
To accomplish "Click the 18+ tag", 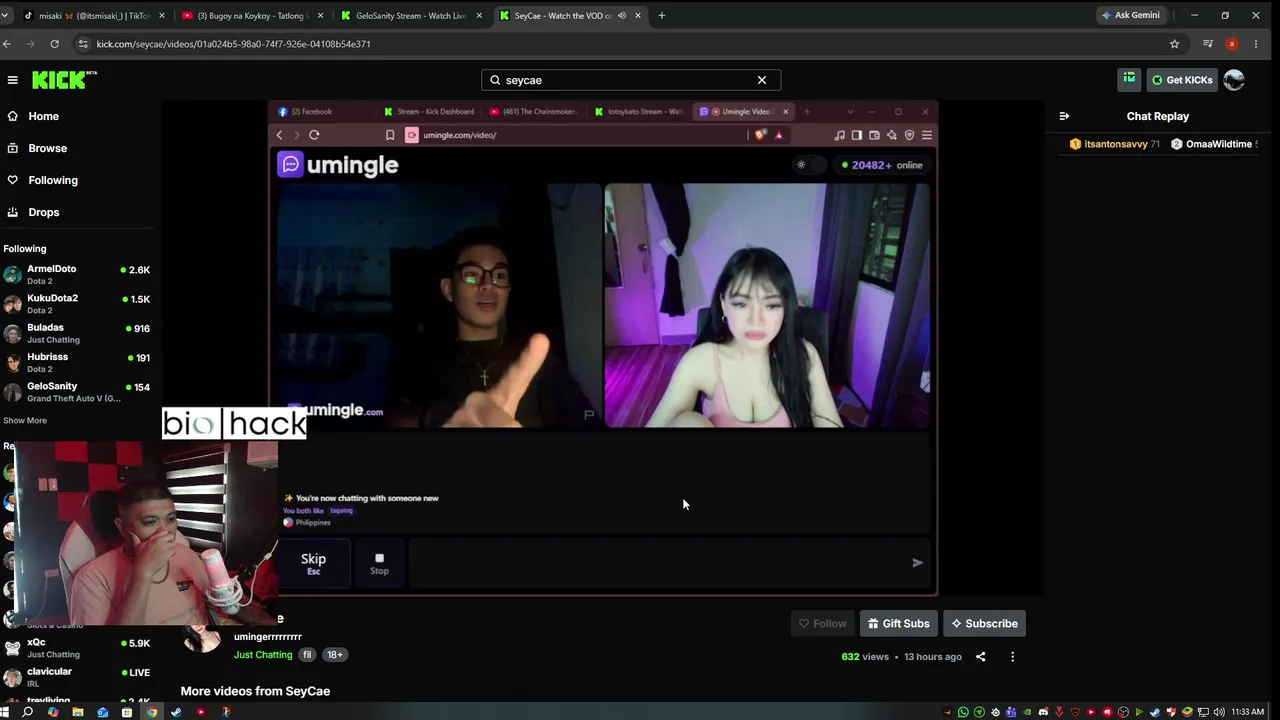I will click(334, 655).
